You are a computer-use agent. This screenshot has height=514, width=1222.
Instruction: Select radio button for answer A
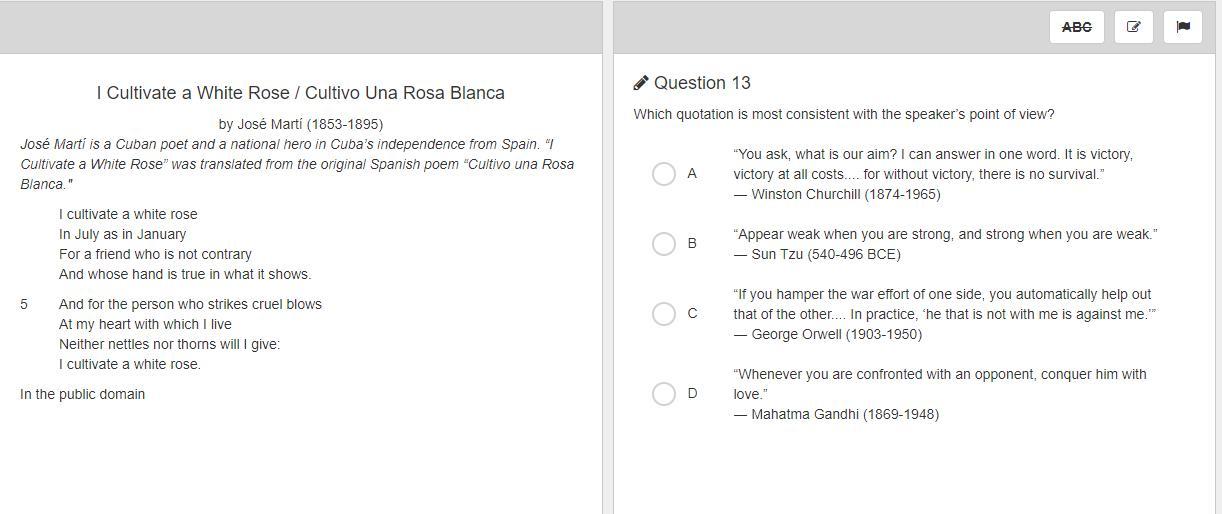[664, 174]
